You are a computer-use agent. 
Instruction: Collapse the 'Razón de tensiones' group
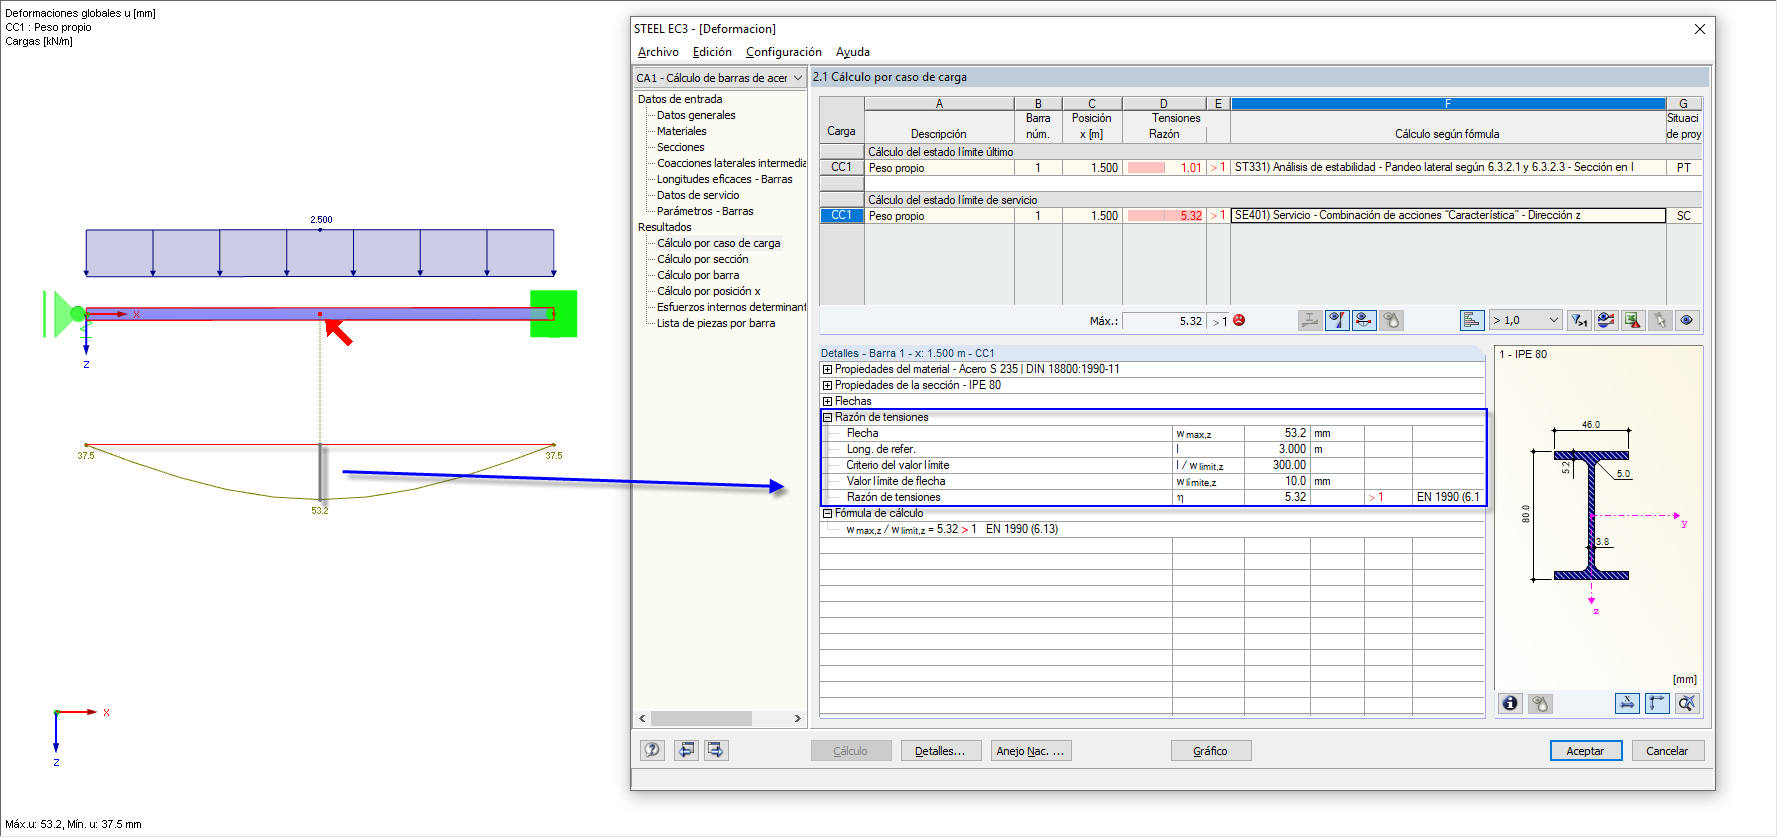coord(827,417)
